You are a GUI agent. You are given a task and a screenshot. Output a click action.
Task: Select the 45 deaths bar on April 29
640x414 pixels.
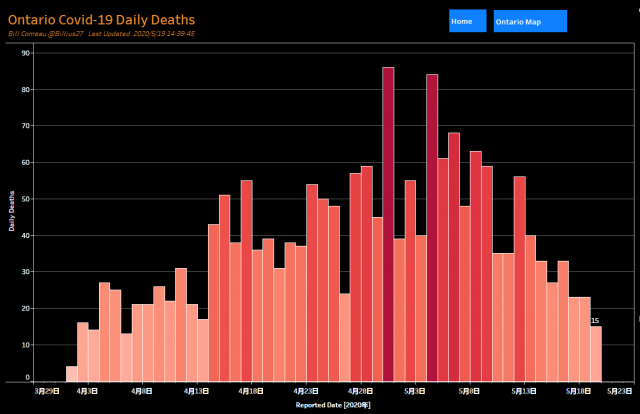[x=378, y=300]
